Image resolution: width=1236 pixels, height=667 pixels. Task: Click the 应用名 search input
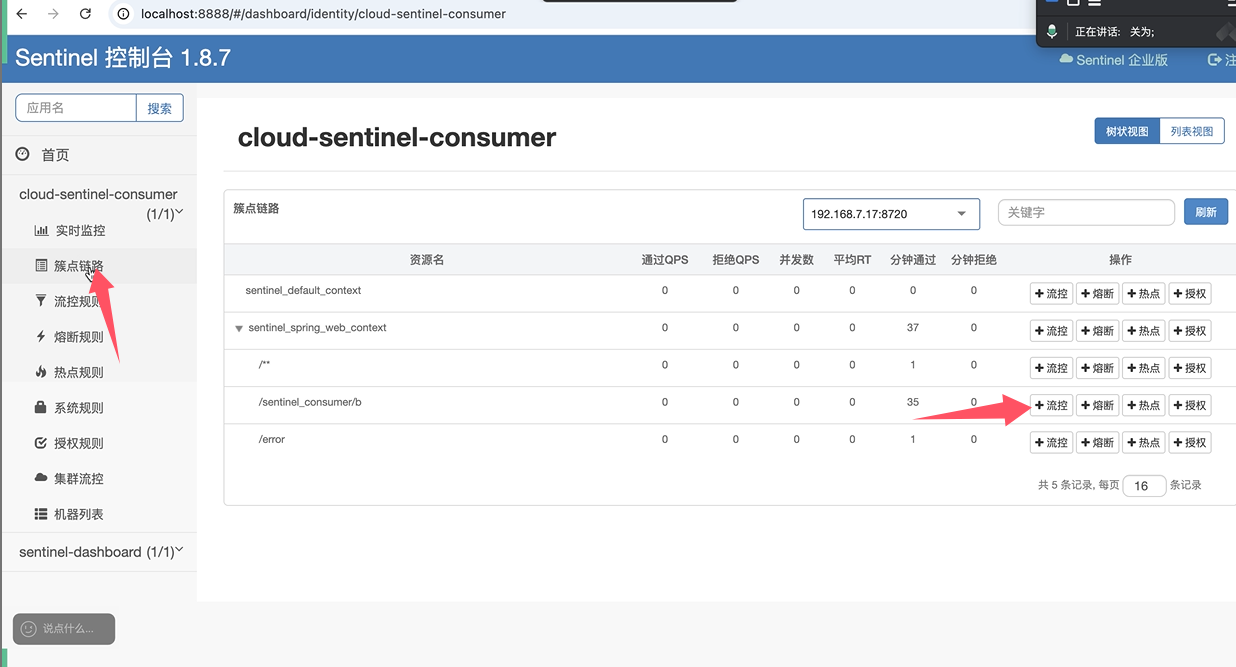[x=76, y=108]
